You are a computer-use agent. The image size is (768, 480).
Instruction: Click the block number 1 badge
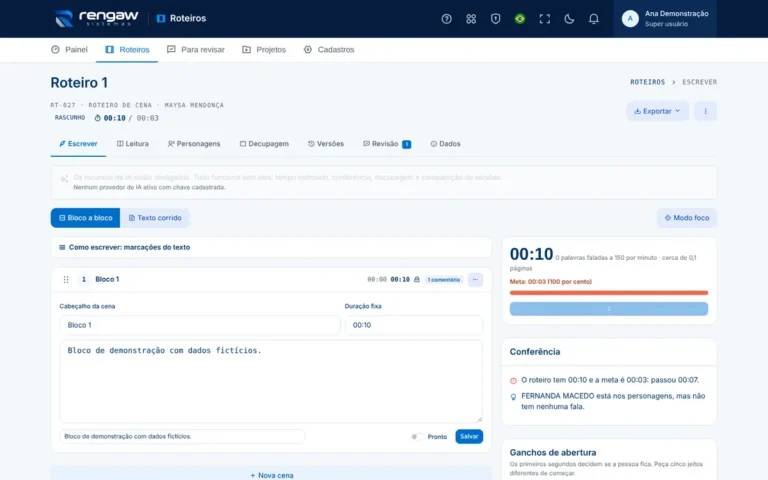84,279
